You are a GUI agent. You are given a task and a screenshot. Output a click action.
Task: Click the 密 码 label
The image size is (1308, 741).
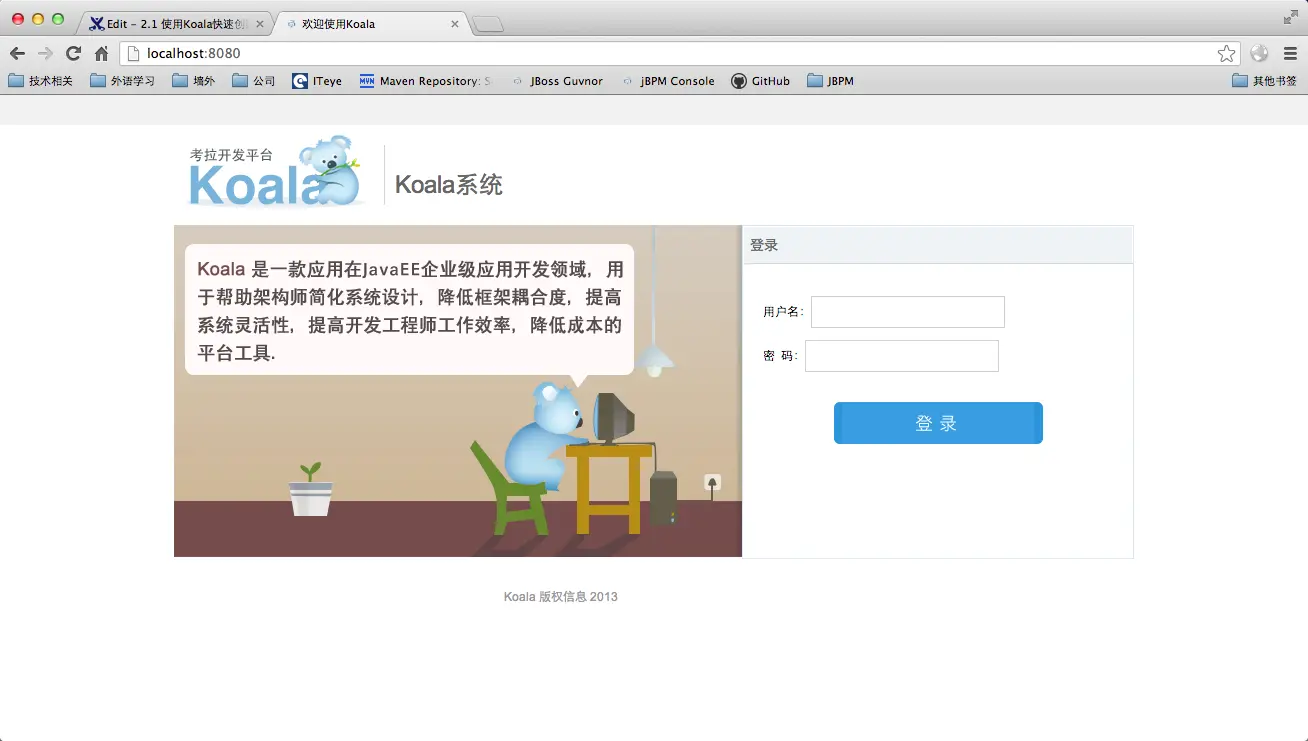click(780, 356)
